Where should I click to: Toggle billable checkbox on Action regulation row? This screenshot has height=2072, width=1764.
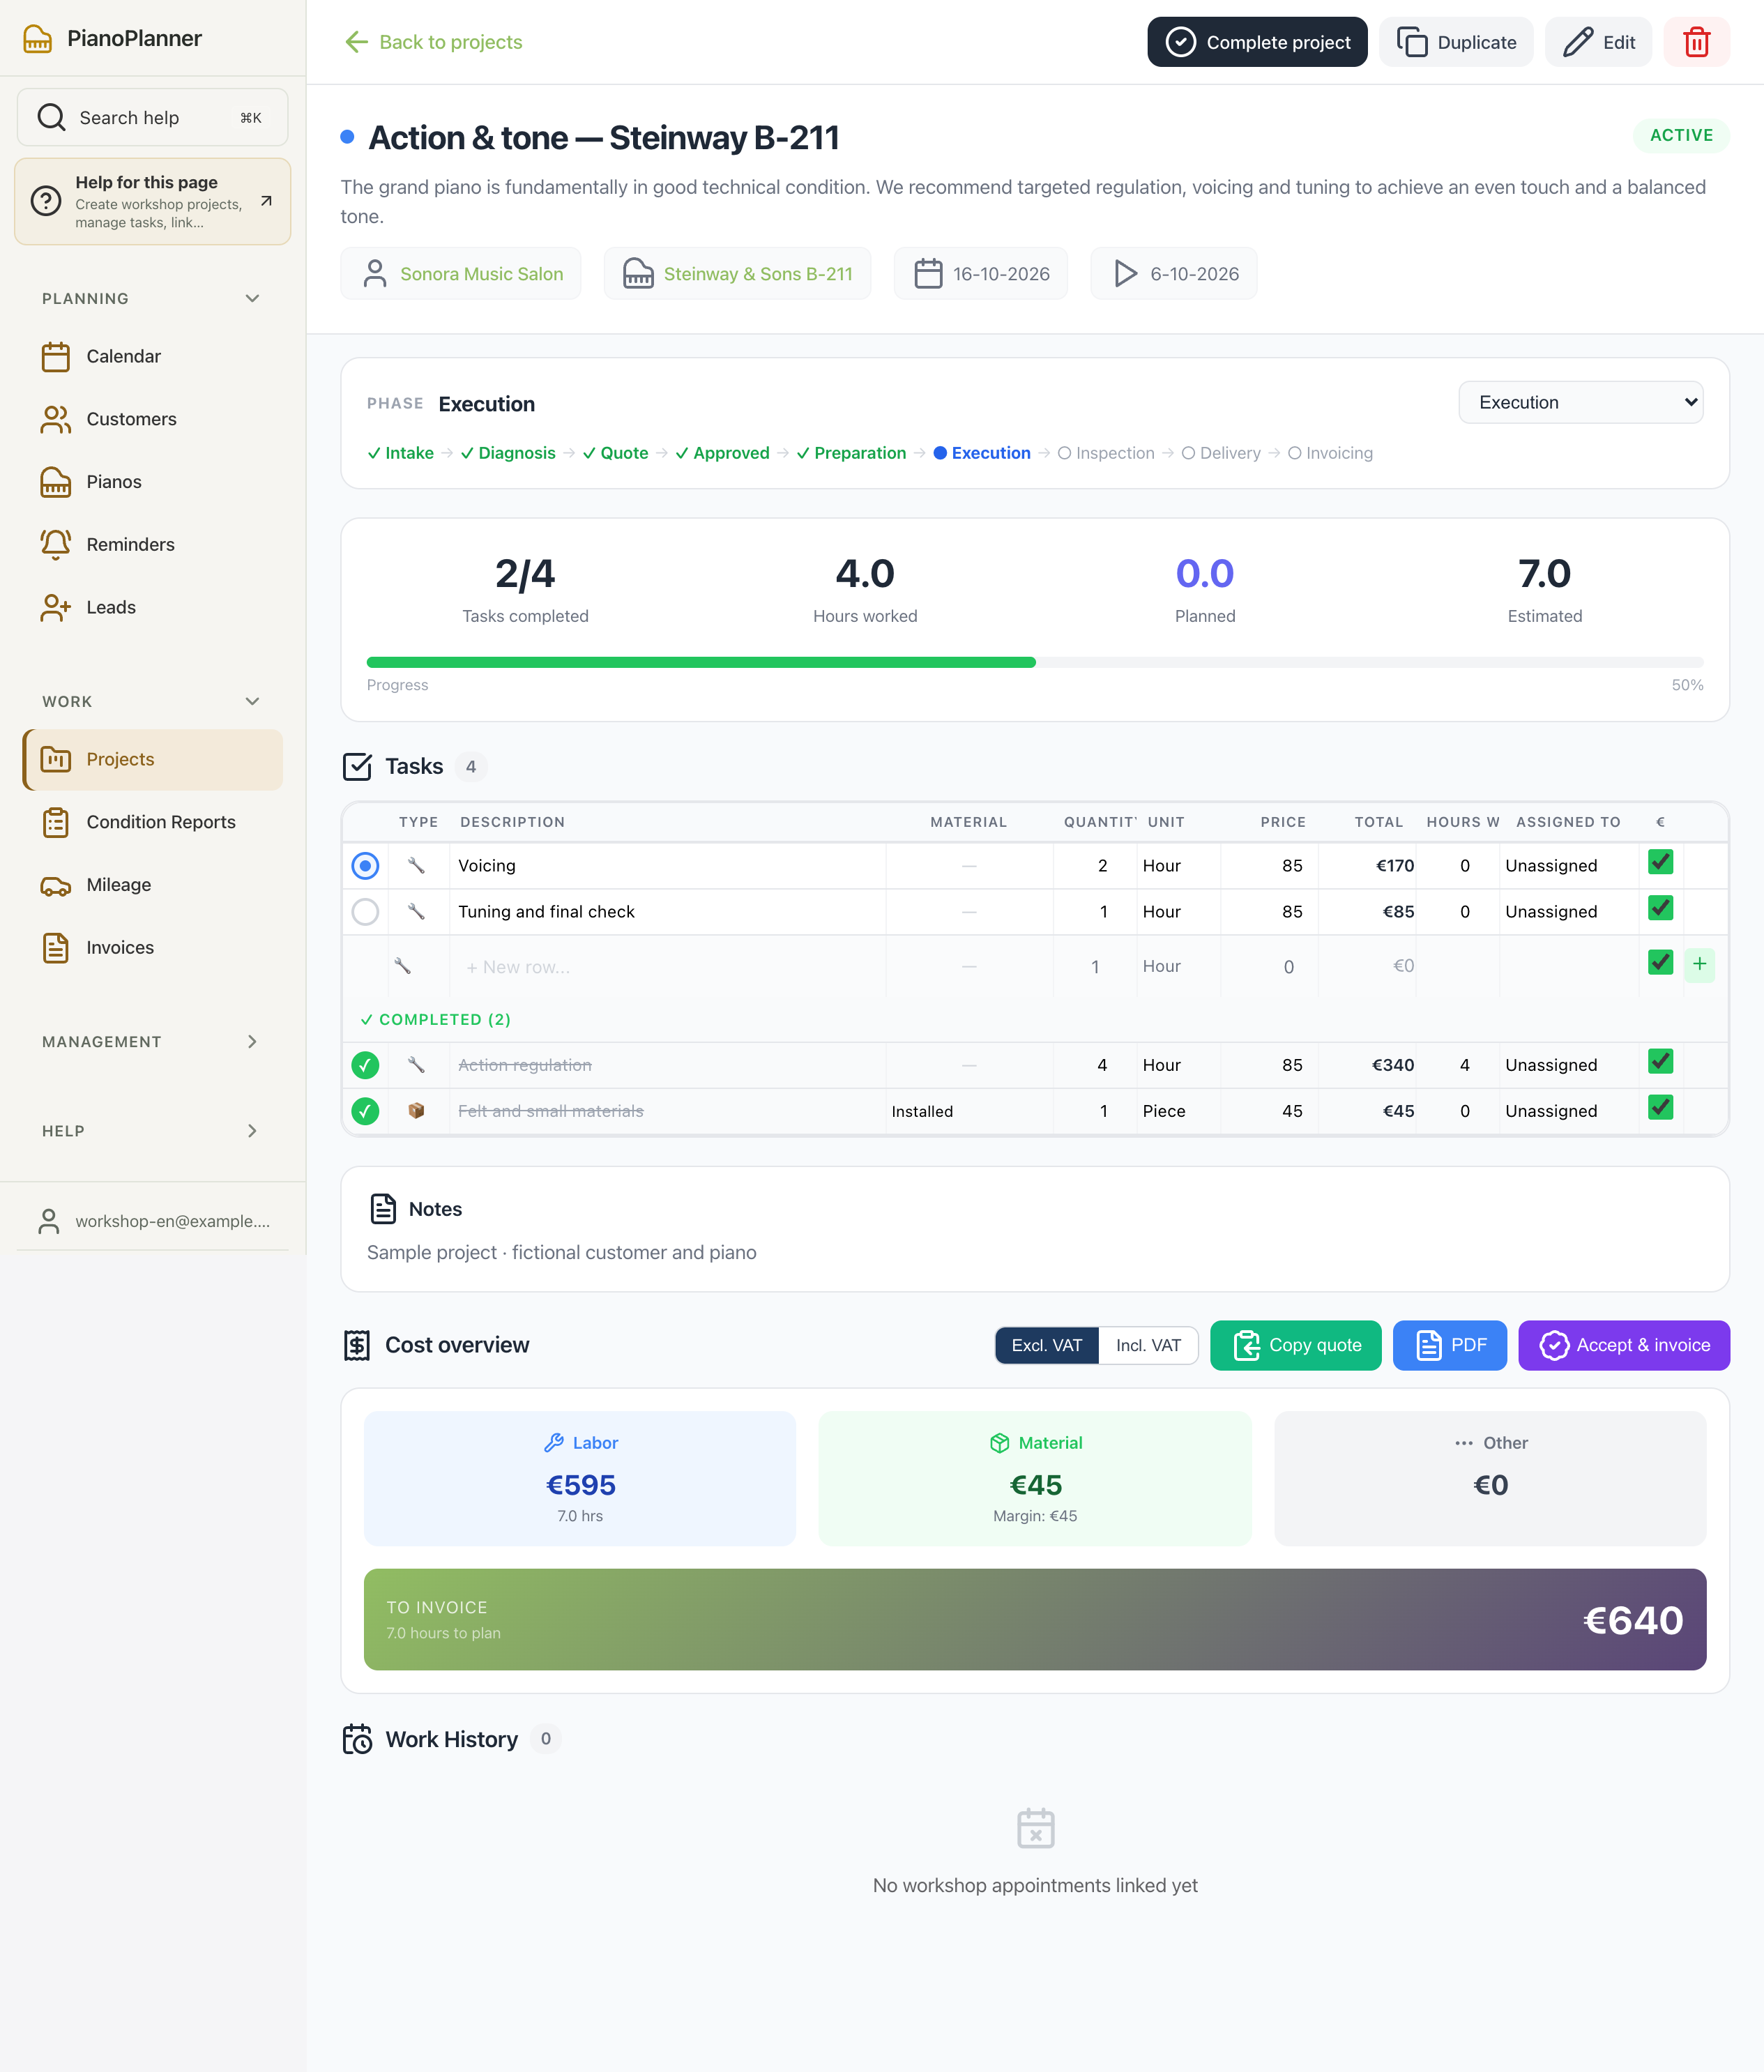tap(1660, 1061)
